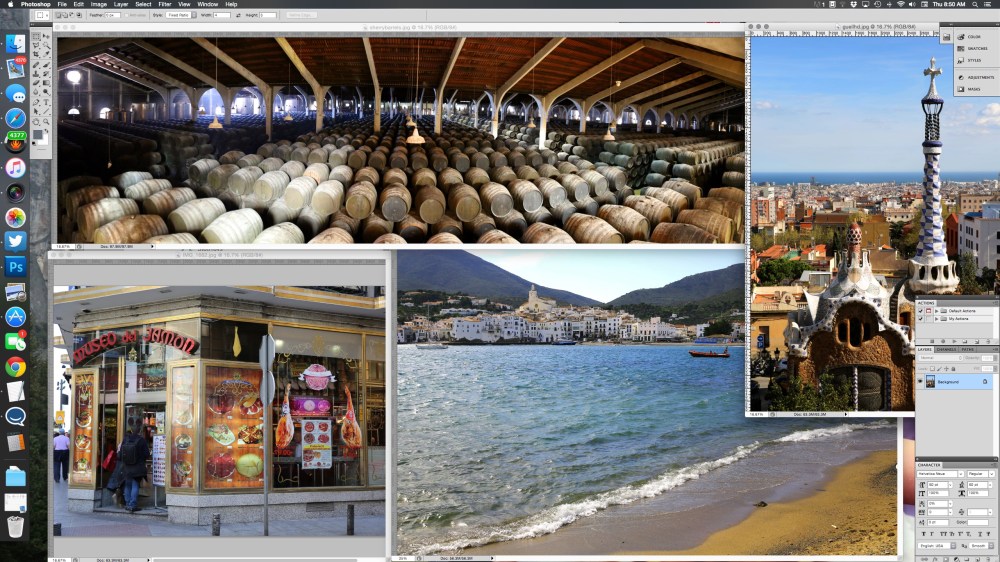Open the Style dropdown in options bar
Image resolution: width=1000 pixels, height=562 pixels.
tap(181, 15)
